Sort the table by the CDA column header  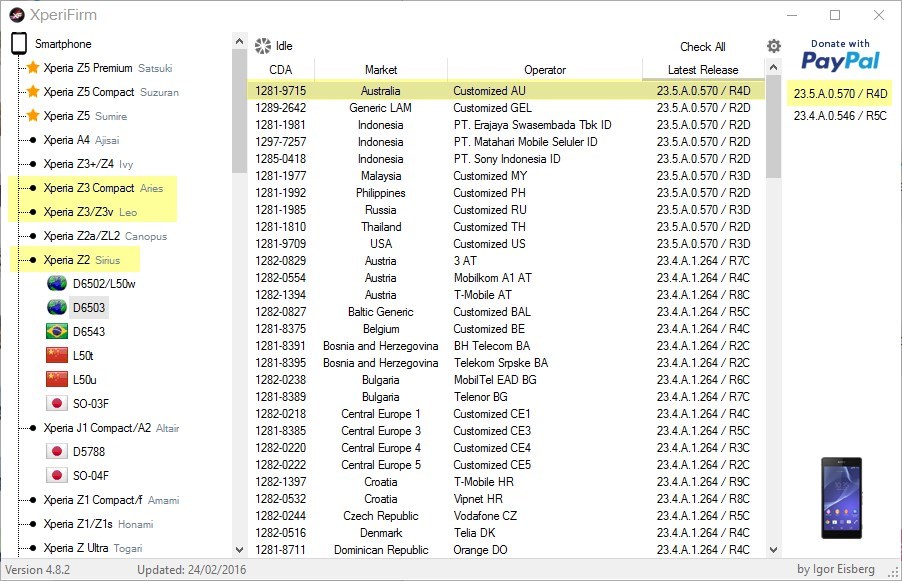tap(281, 70)
